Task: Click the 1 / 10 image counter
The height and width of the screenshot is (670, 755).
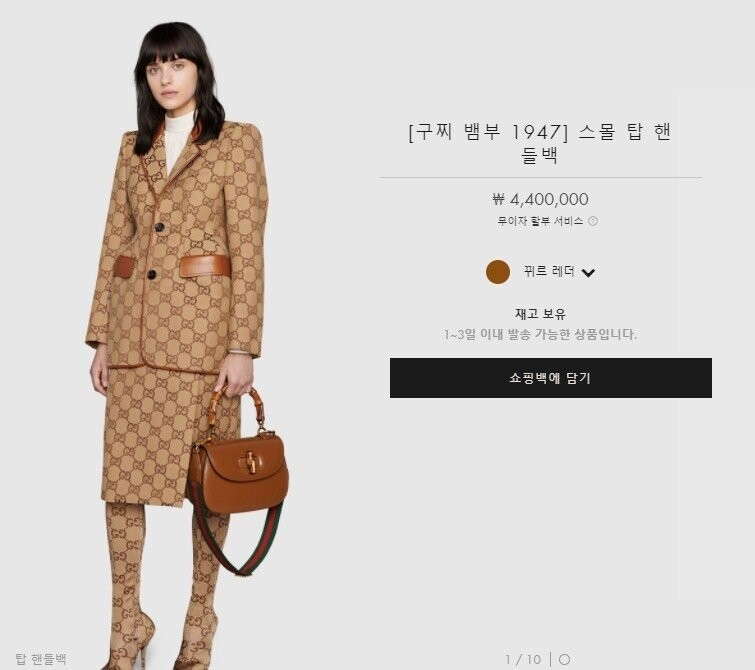Action: click(523, 659)
